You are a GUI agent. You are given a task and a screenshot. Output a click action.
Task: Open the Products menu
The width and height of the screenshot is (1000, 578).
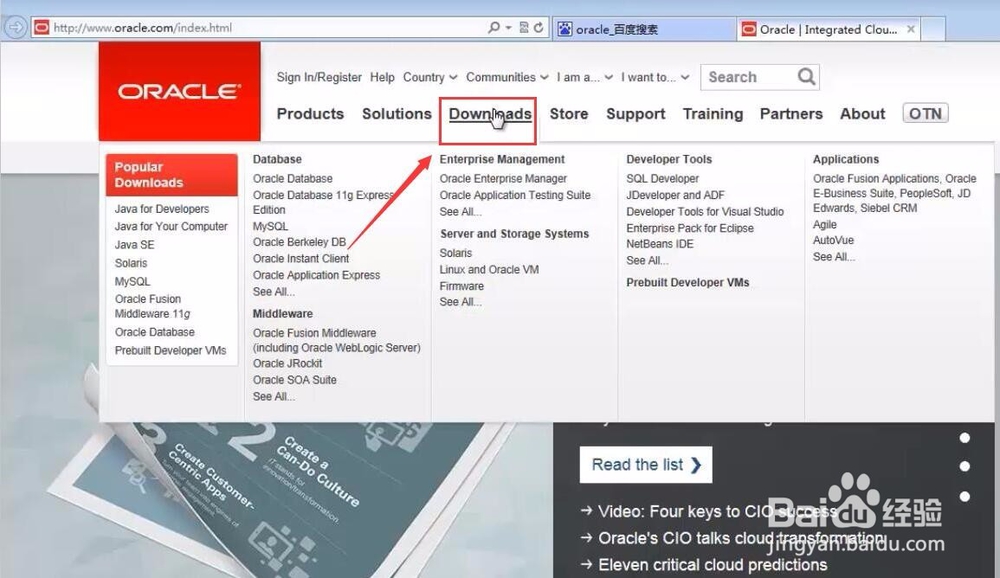pos(310,114)
